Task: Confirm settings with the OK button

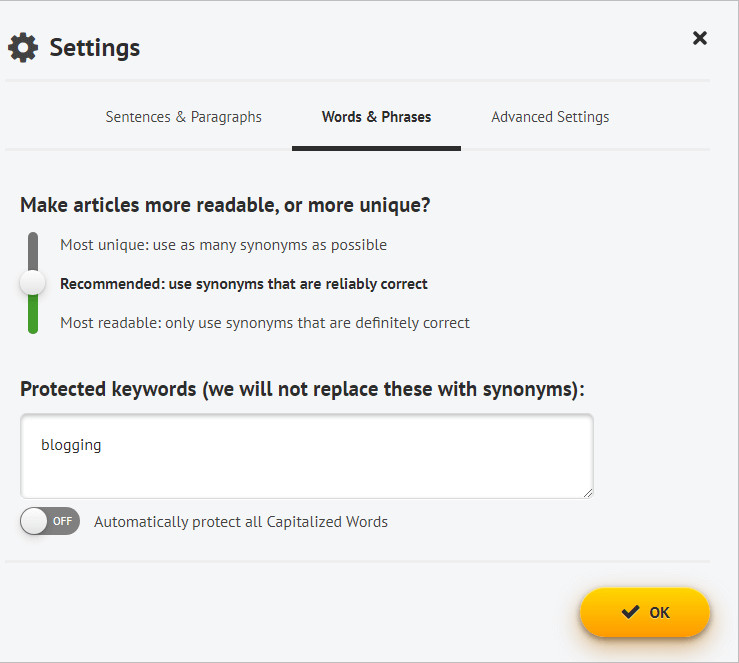Action: (x=645, y=613)
